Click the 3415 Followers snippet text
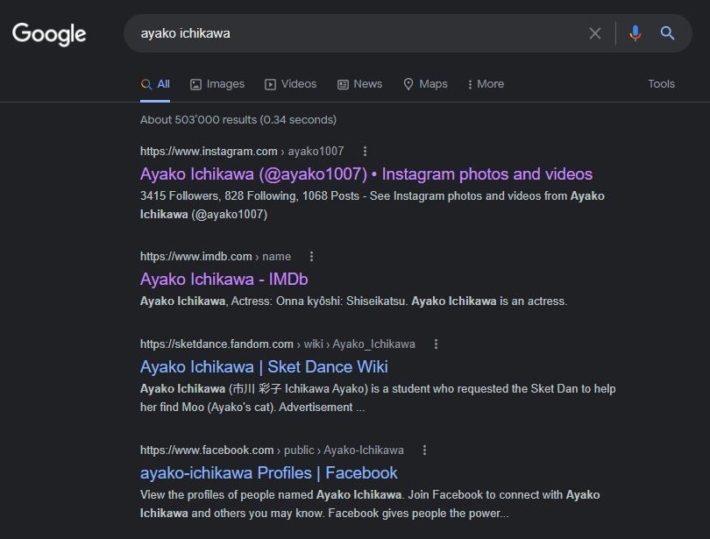 point(372,205)
